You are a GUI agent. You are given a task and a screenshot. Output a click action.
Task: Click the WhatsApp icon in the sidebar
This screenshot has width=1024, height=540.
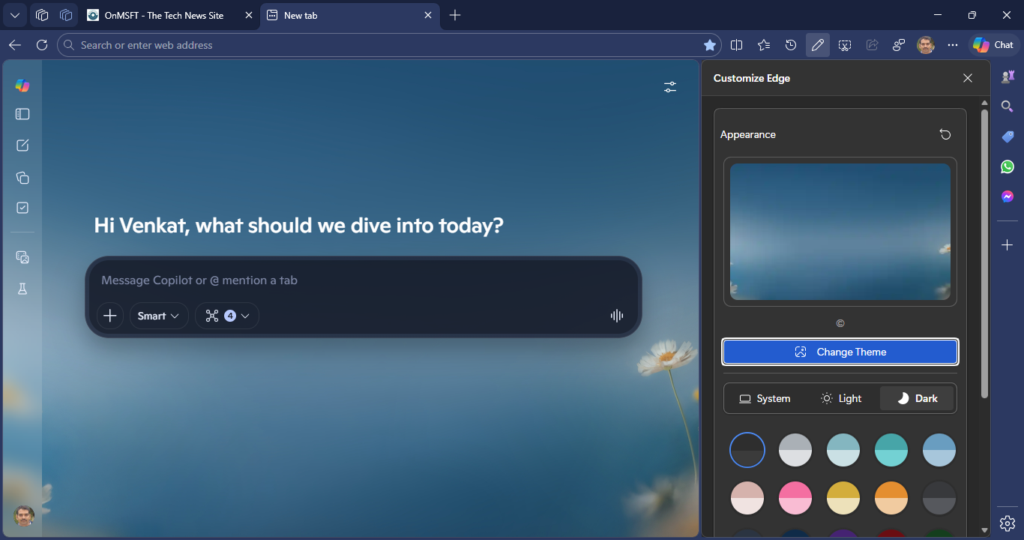click(1007, 167)
